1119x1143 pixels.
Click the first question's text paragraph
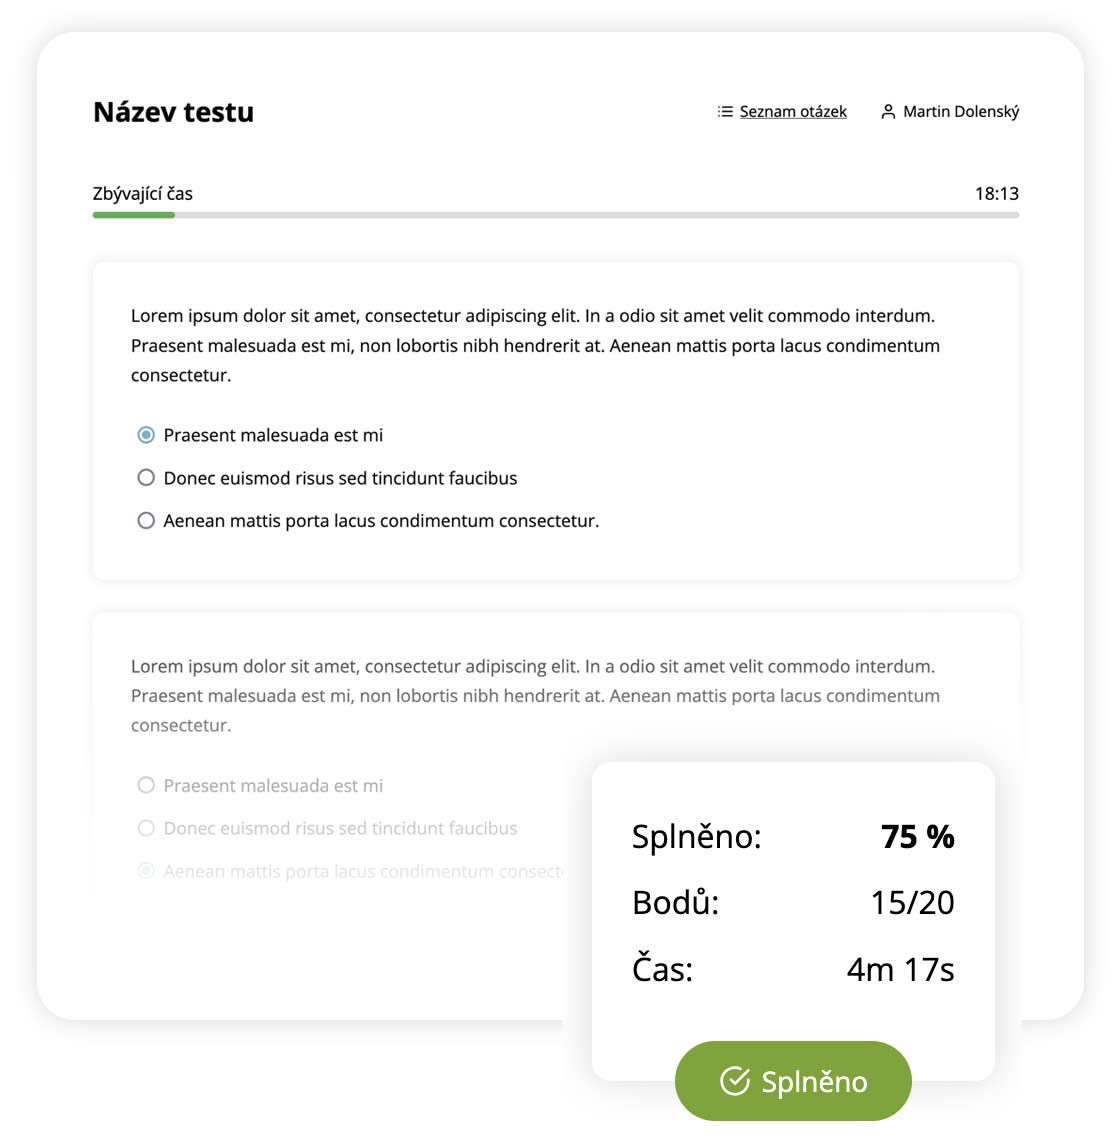click(535, 346)
